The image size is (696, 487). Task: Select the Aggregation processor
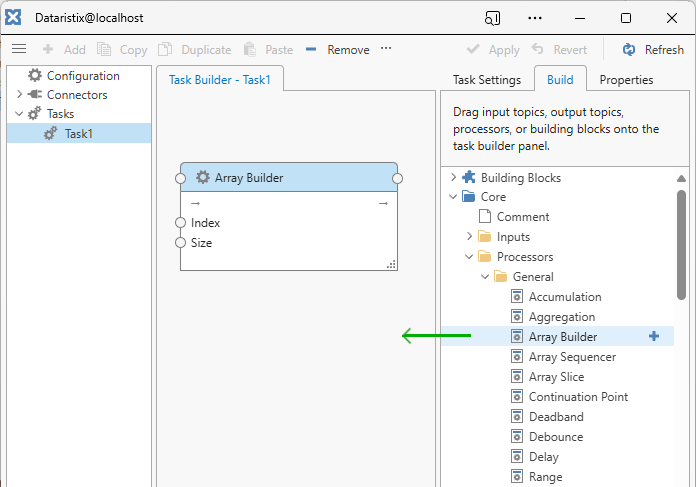pos(562,317)
